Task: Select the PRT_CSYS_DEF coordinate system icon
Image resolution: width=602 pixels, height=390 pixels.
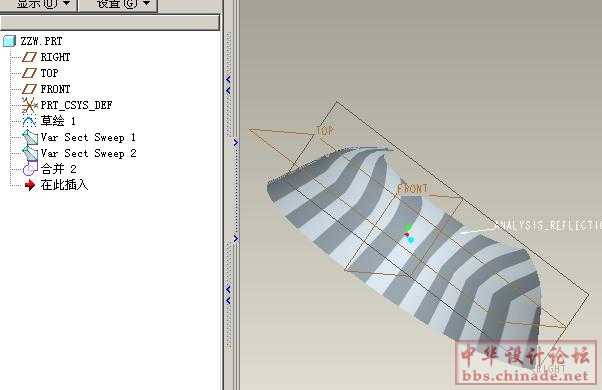Action: pos(29,105)
